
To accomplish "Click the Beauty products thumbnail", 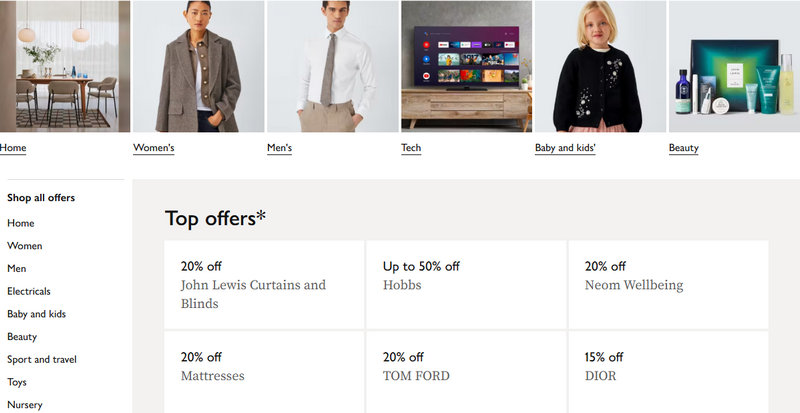I will pyautogui.click(x=734, y=66).
